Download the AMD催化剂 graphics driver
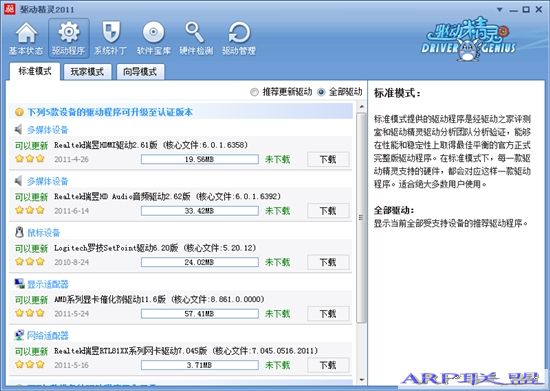Image resolution: width=550 pixels, height=391 pixels. click(x=328, y=314)
